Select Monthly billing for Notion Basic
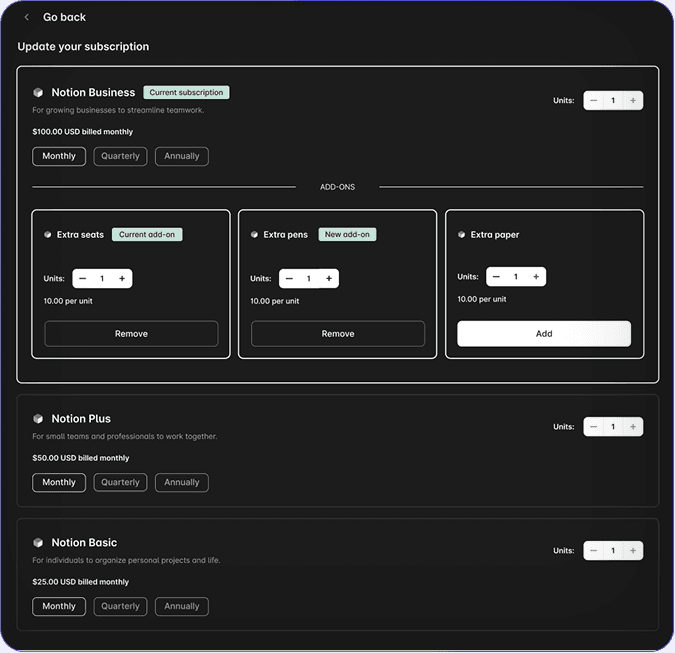This screenshot has width=675, height=653. click(x=59, y=607)
